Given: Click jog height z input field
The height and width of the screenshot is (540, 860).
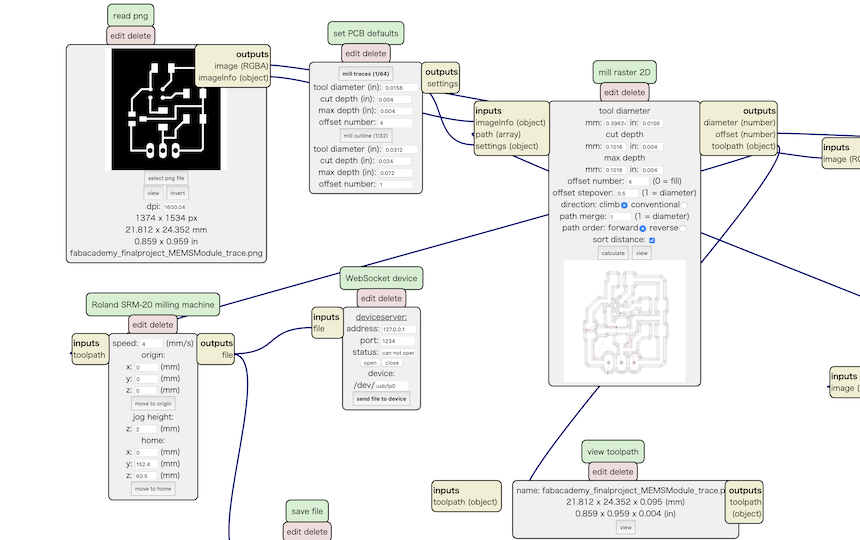Looking at the screenshot, I should point(145,429).
